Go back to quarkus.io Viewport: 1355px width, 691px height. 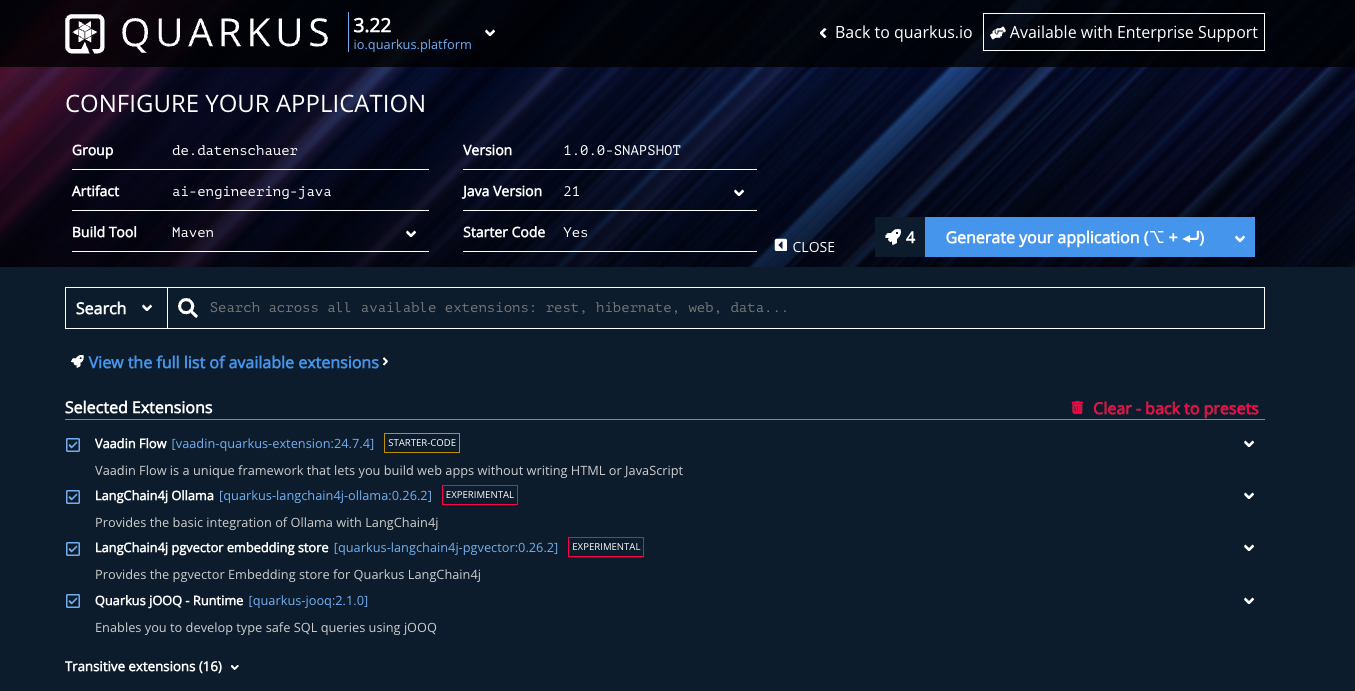pyautogui.click(x=895, y=32)
